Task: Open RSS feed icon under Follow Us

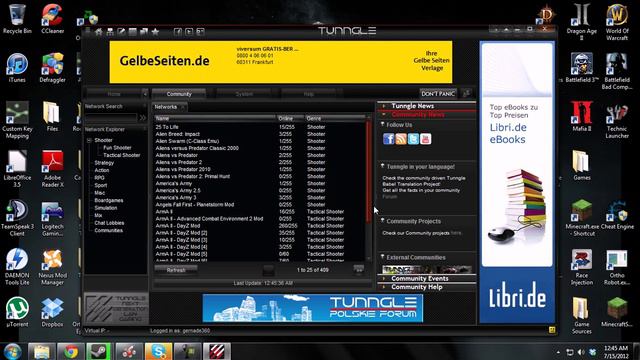Action: tap(401, 139)
